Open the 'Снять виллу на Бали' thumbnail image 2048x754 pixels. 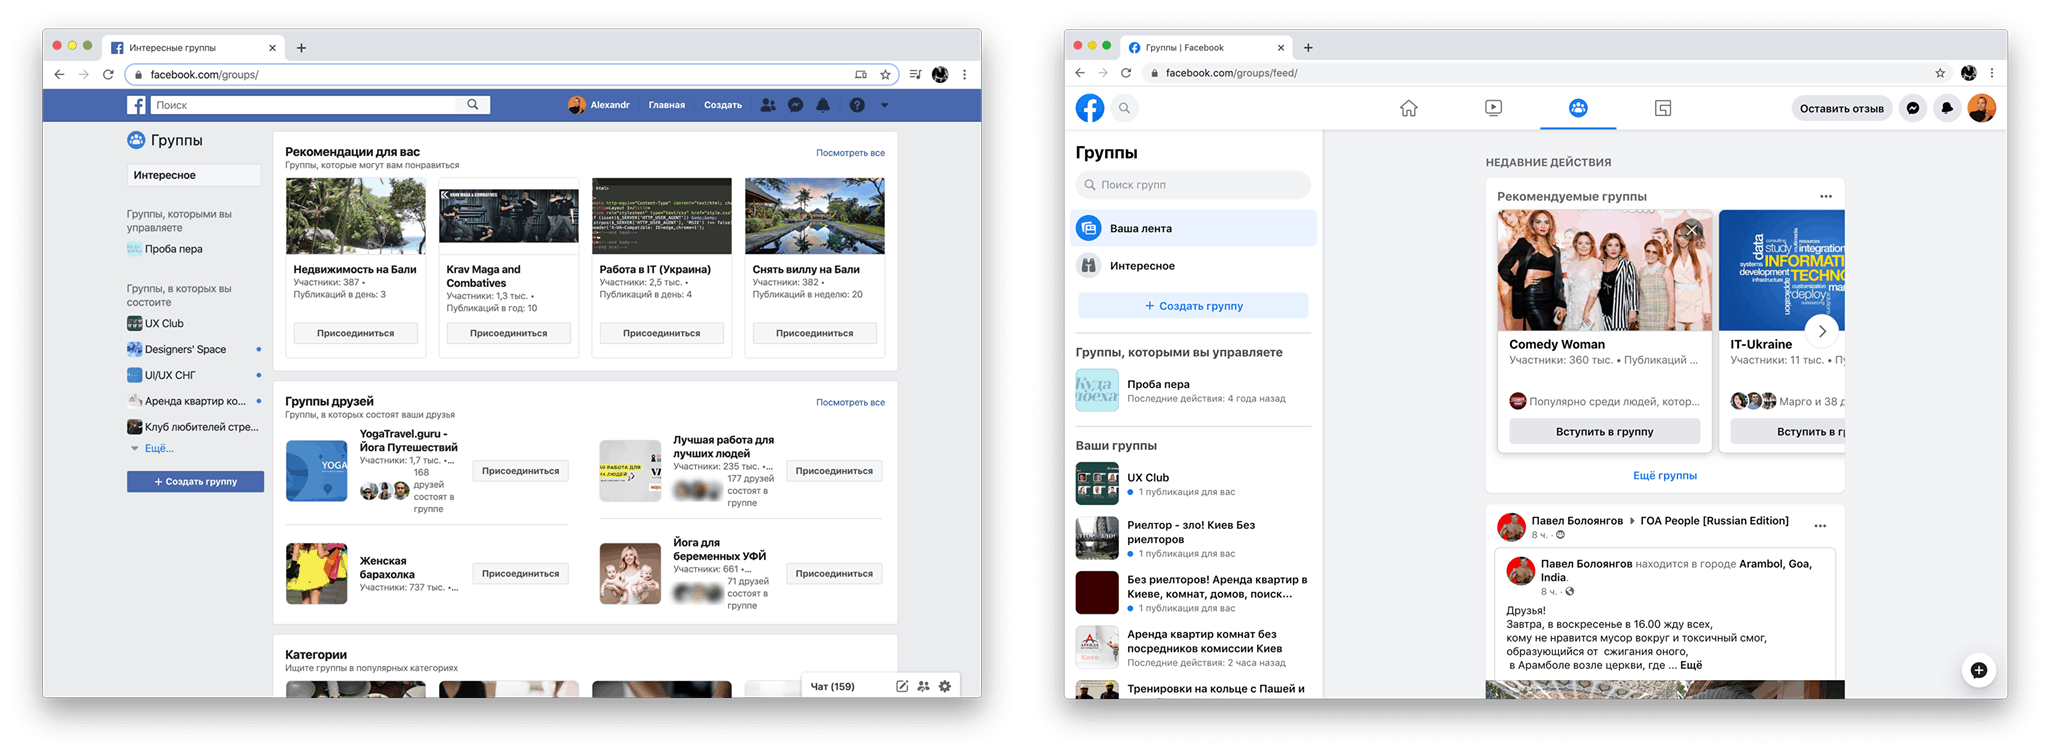pos(814,216)
